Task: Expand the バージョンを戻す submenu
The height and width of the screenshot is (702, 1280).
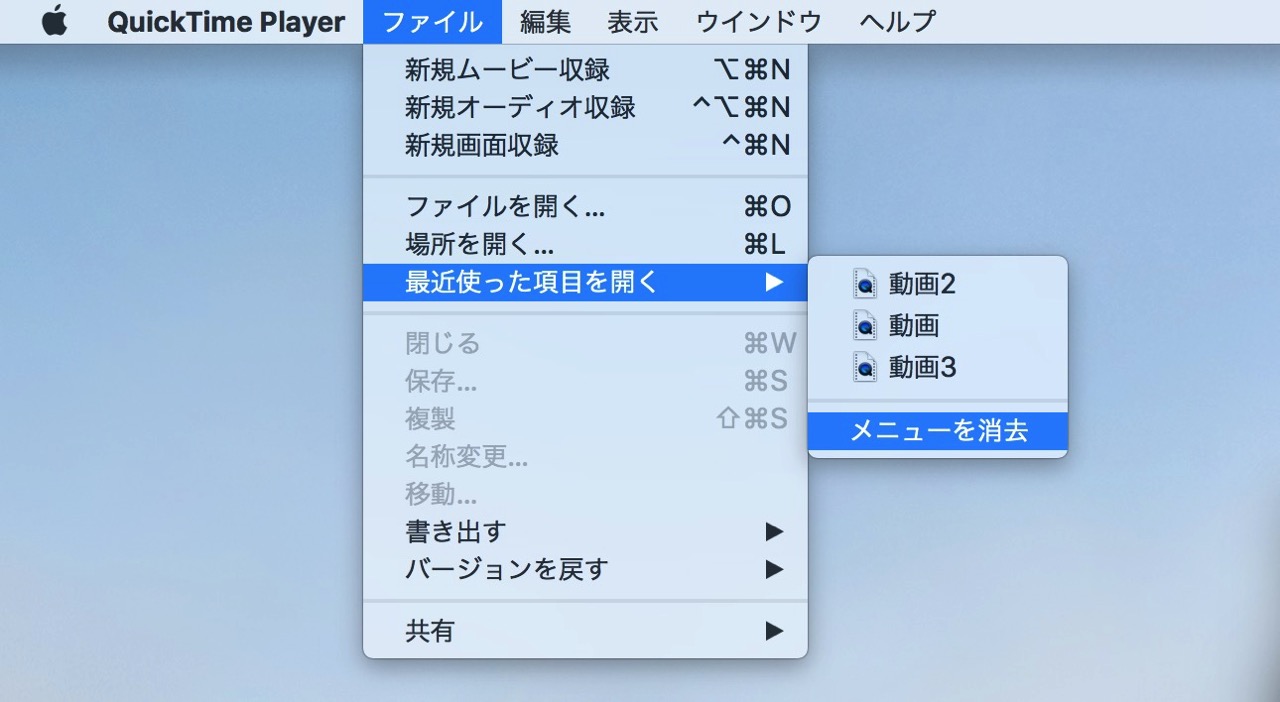Action: coord(585,569)
